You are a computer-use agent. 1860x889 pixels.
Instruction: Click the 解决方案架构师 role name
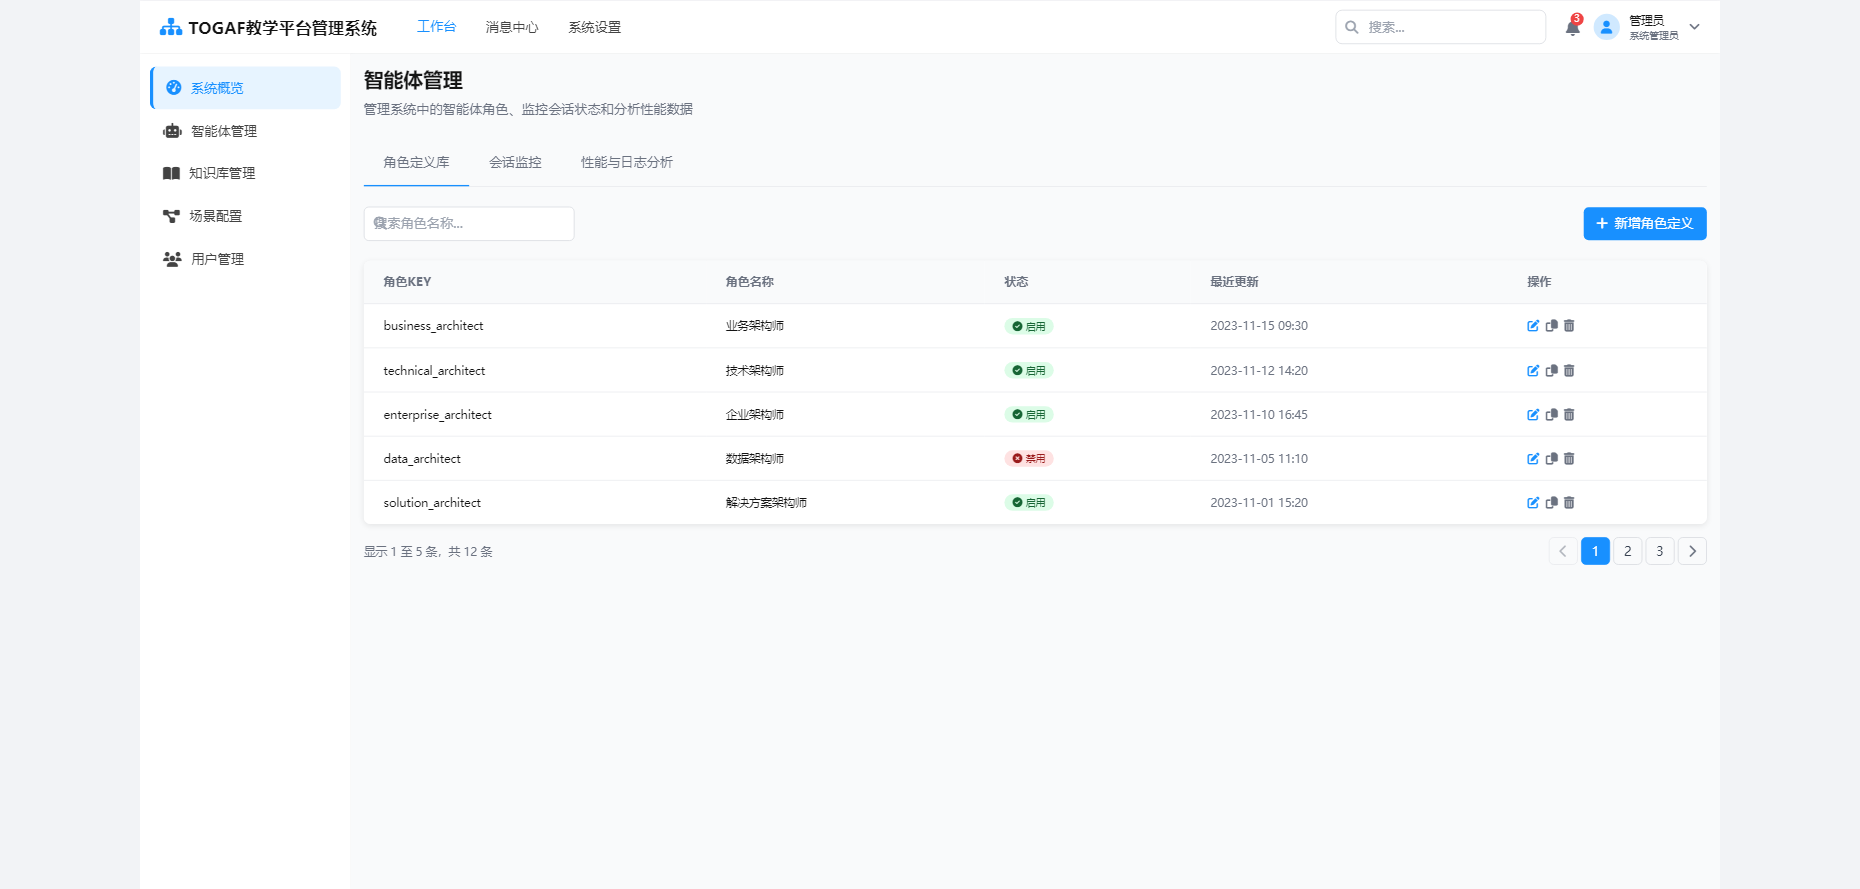pos(766,503)
